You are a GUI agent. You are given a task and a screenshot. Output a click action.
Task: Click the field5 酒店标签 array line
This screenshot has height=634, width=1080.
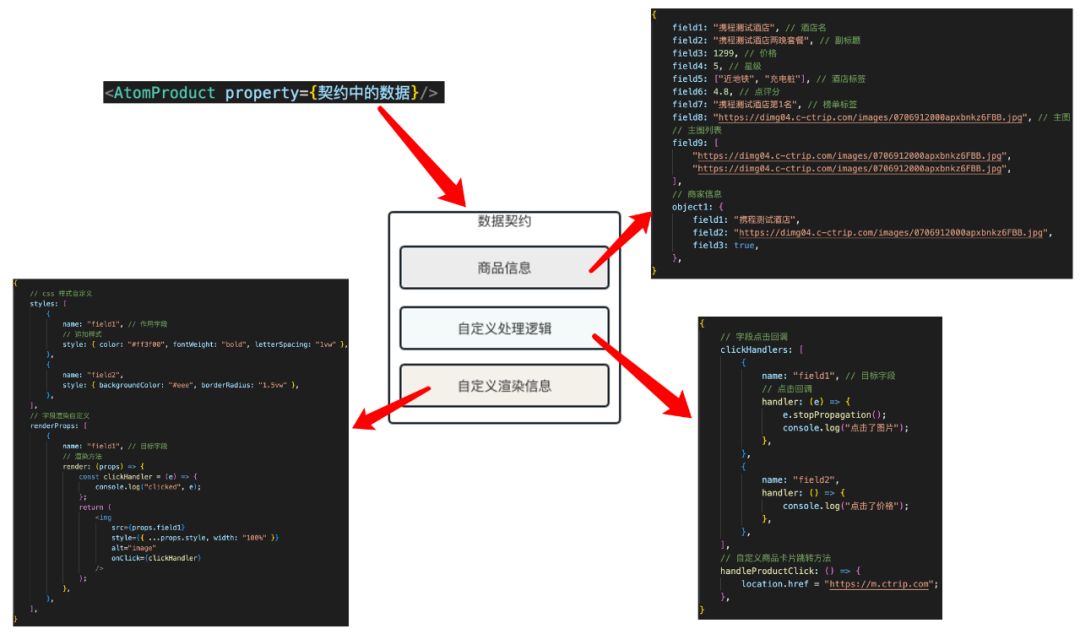point(769,79)
